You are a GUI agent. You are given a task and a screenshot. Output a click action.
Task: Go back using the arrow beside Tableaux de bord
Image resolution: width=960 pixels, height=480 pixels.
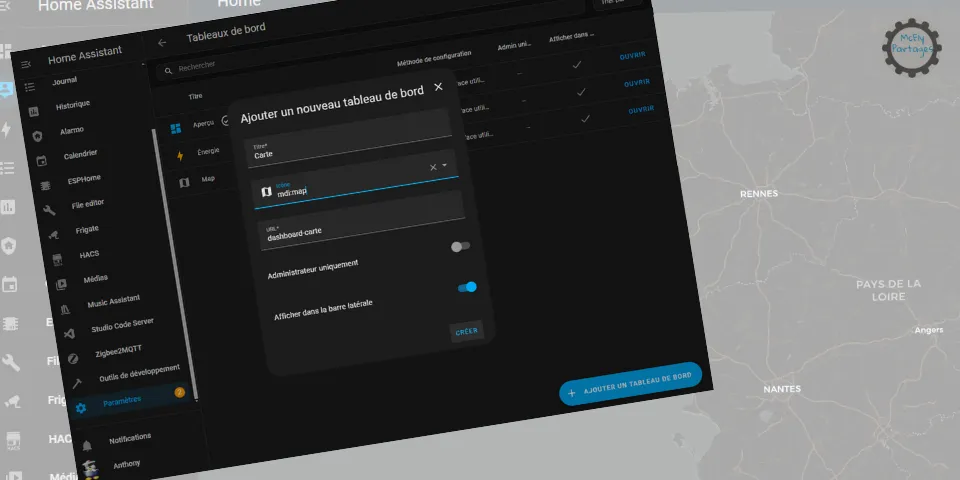pos(162,43)
